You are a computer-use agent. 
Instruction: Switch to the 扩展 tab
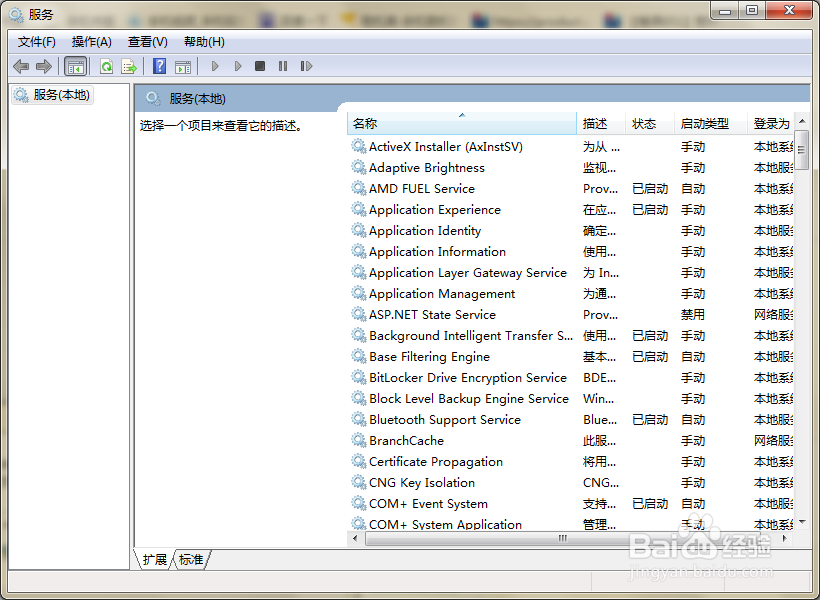pyautogui.click(x=154, y=560)
